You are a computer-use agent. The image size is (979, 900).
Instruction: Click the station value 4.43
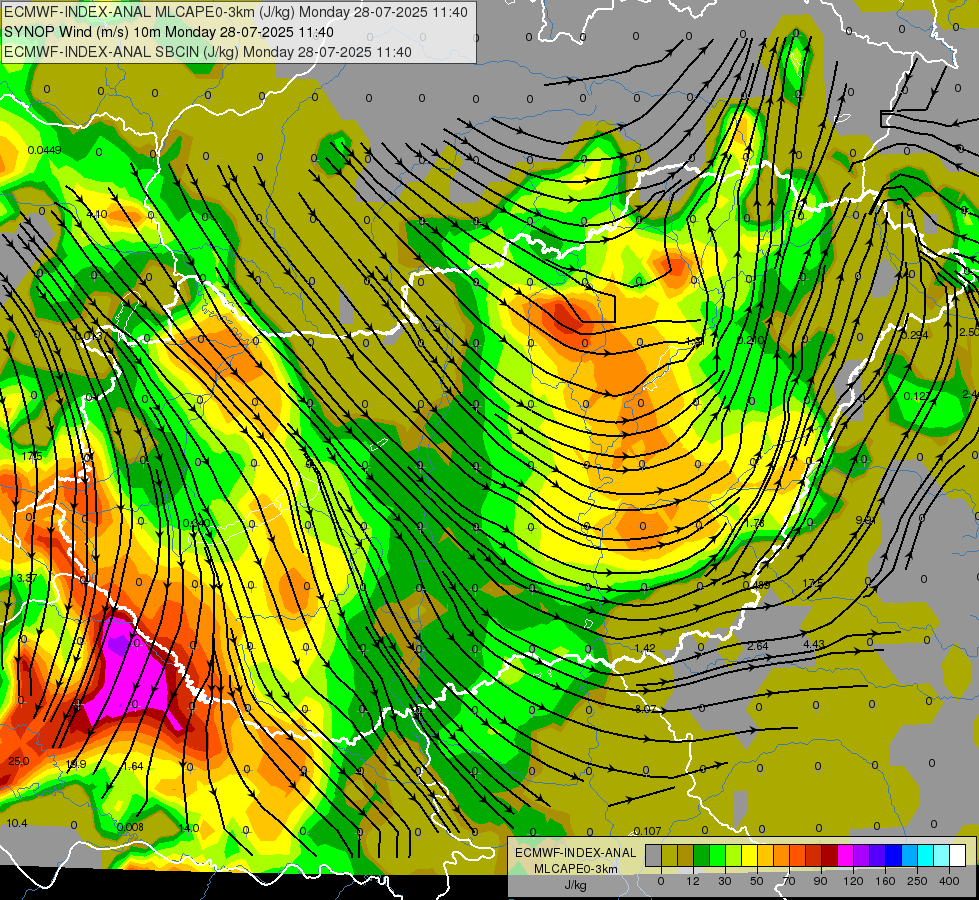point(814,644)
